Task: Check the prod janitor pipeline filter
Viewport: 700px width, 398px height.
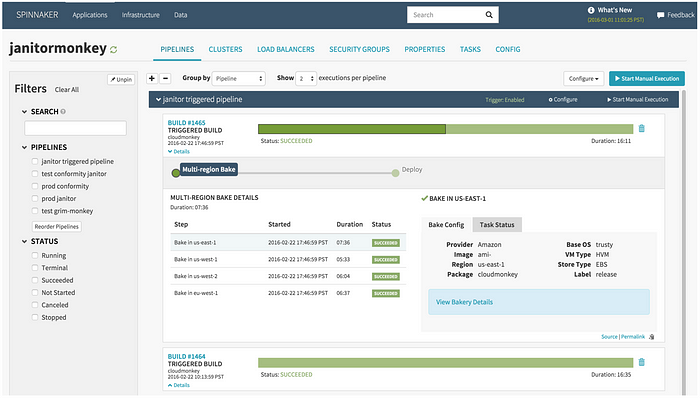Action: pyautogui.click(x=35, y=198)
